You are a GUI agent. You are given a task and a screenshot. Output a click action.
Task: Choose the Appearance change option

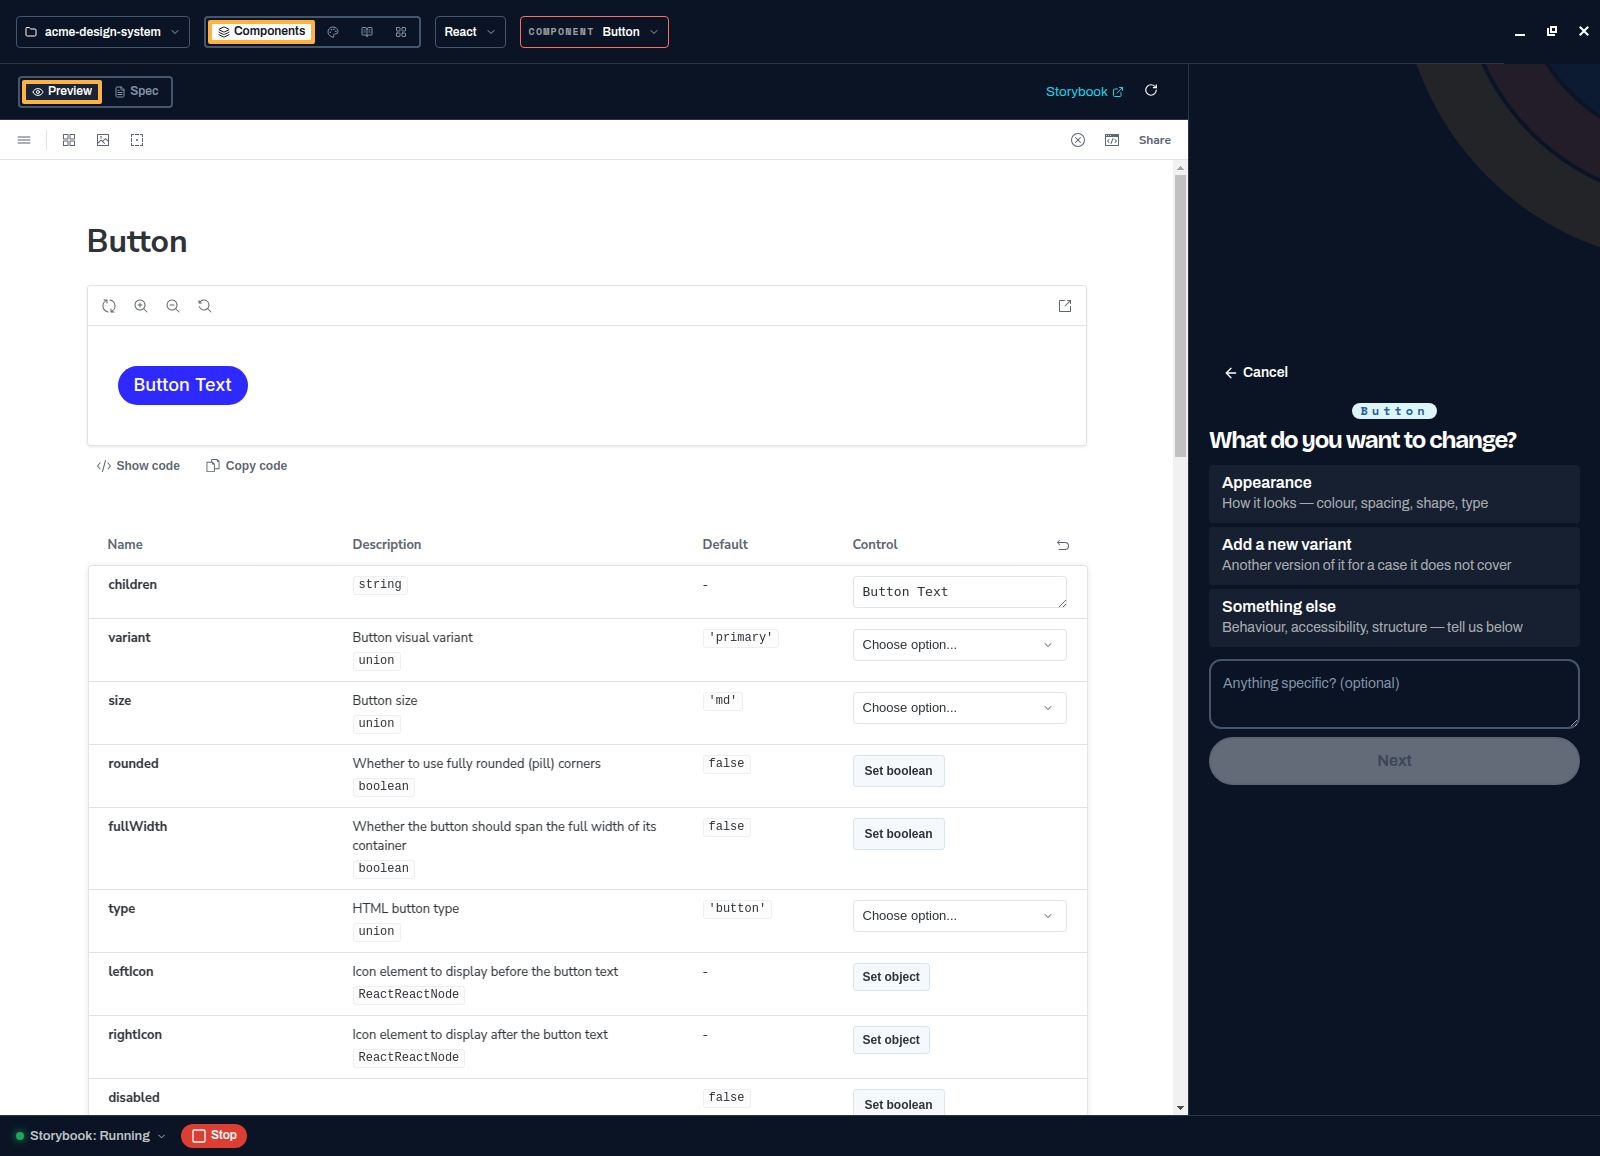[1394, 493]
